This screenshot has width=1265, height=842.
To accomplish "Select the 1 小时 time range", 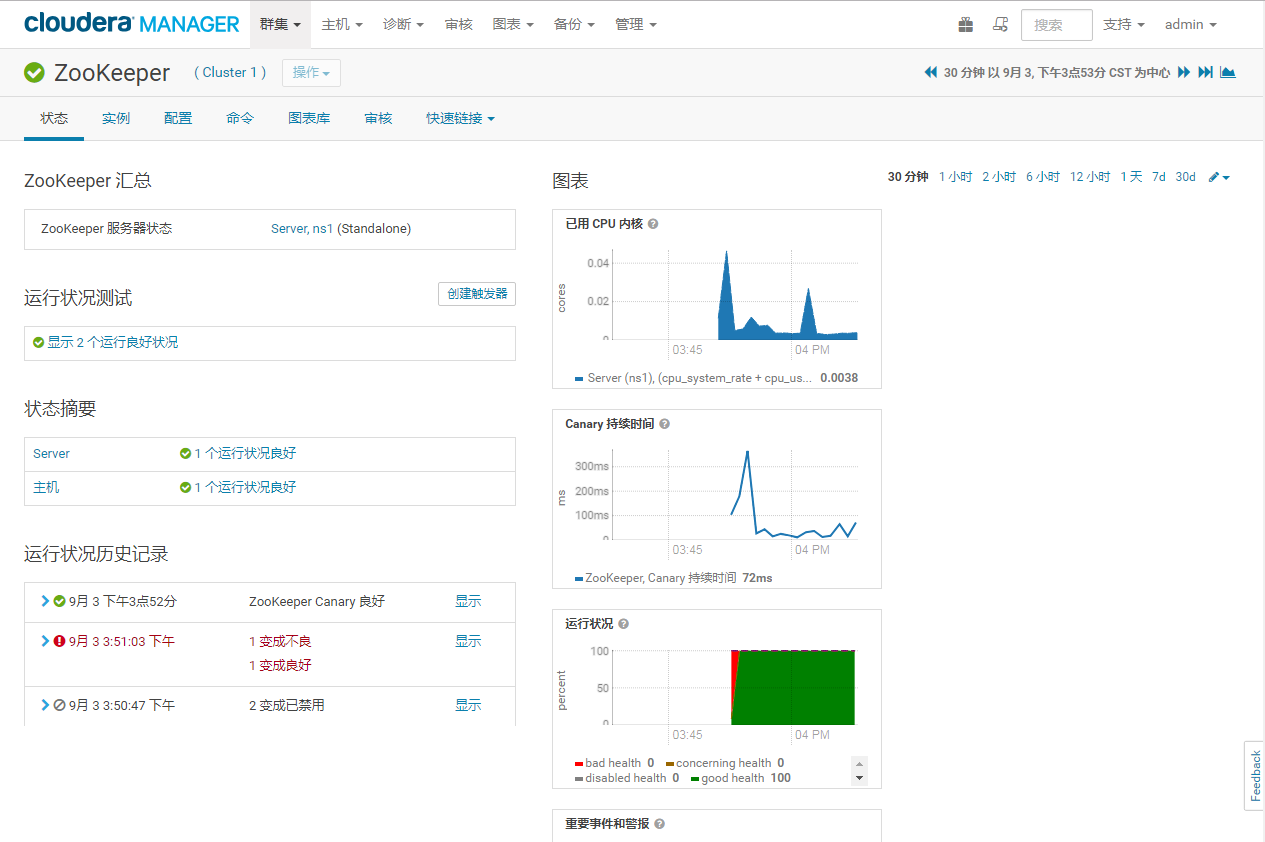I will [955, 177].
